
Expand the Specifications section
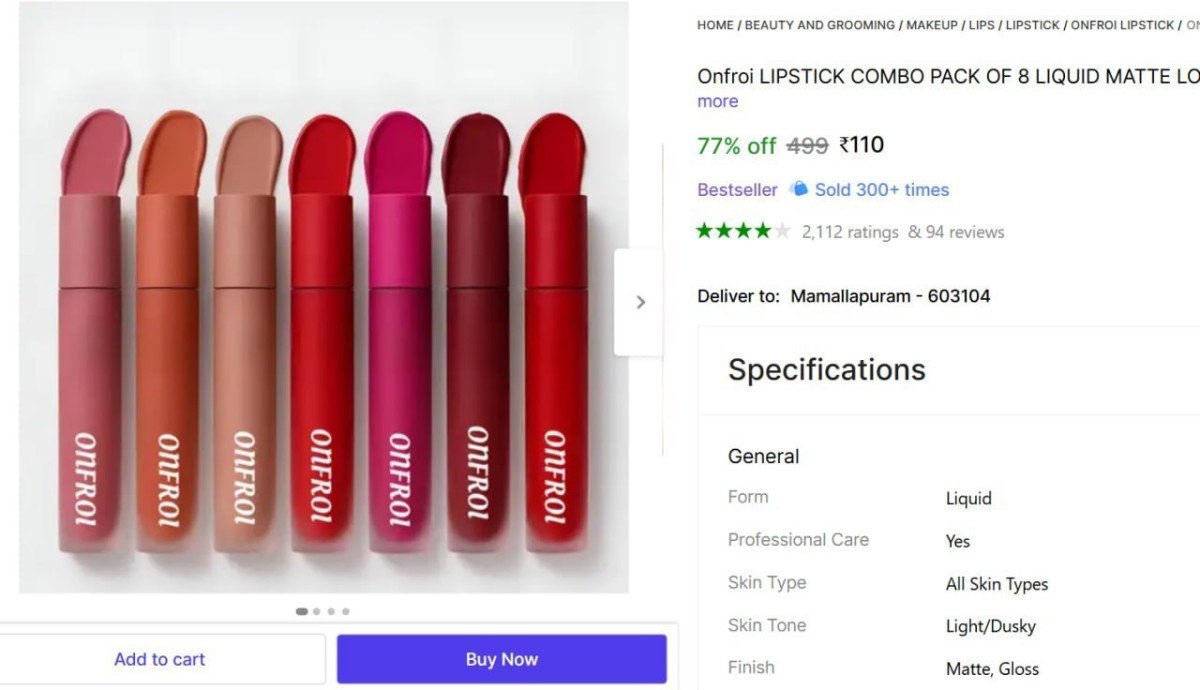point(826,369)
